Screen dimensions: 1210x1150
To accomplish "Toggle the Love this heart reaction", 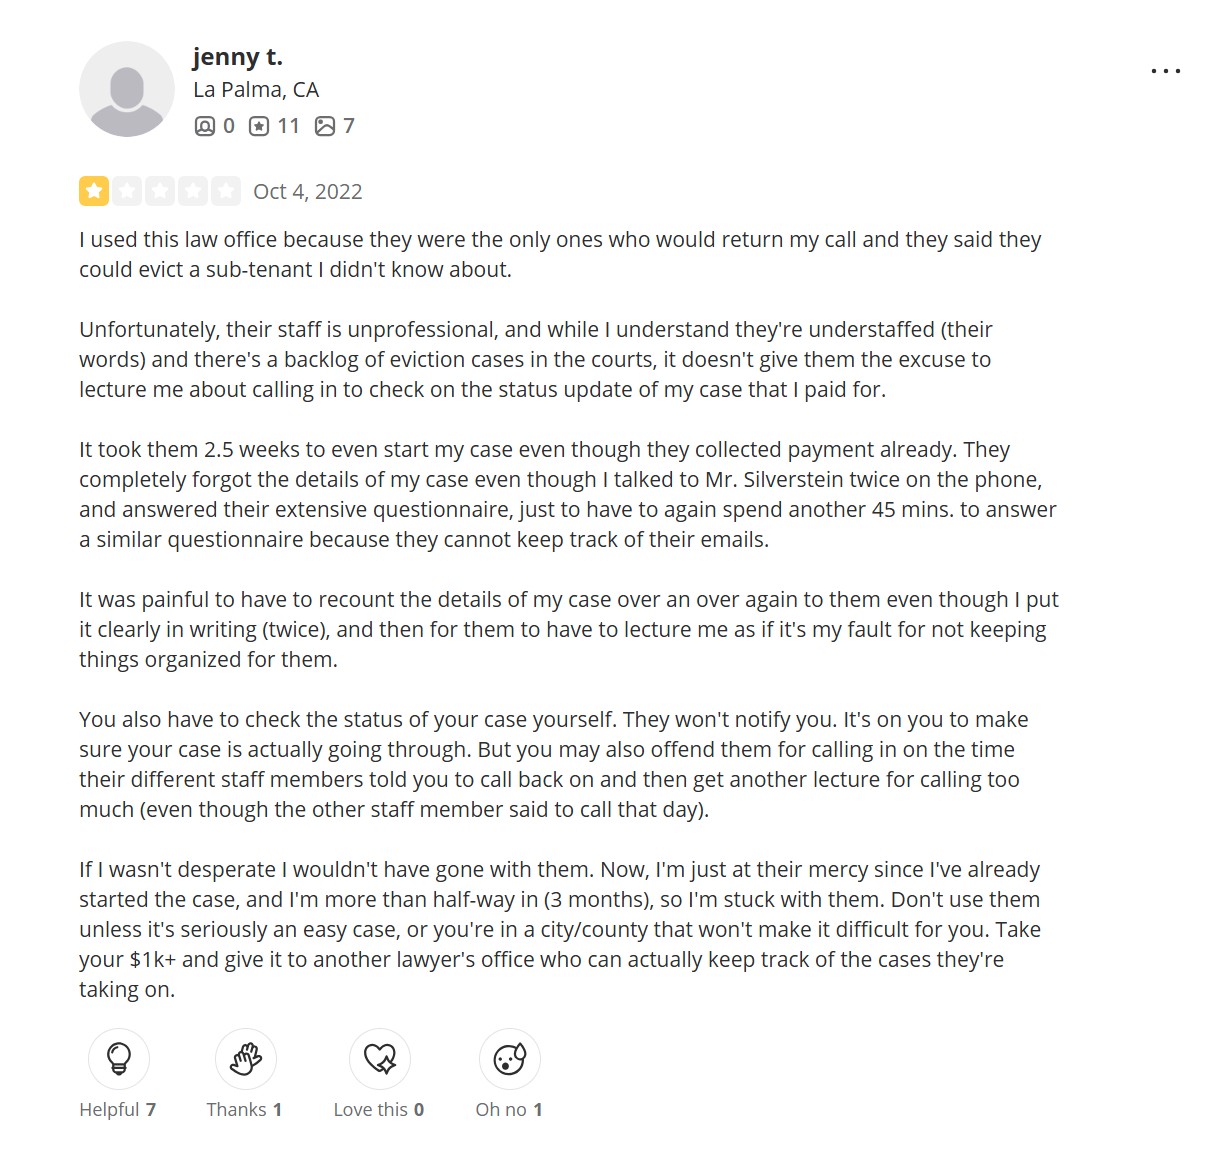I will (x=380, y=1058).
